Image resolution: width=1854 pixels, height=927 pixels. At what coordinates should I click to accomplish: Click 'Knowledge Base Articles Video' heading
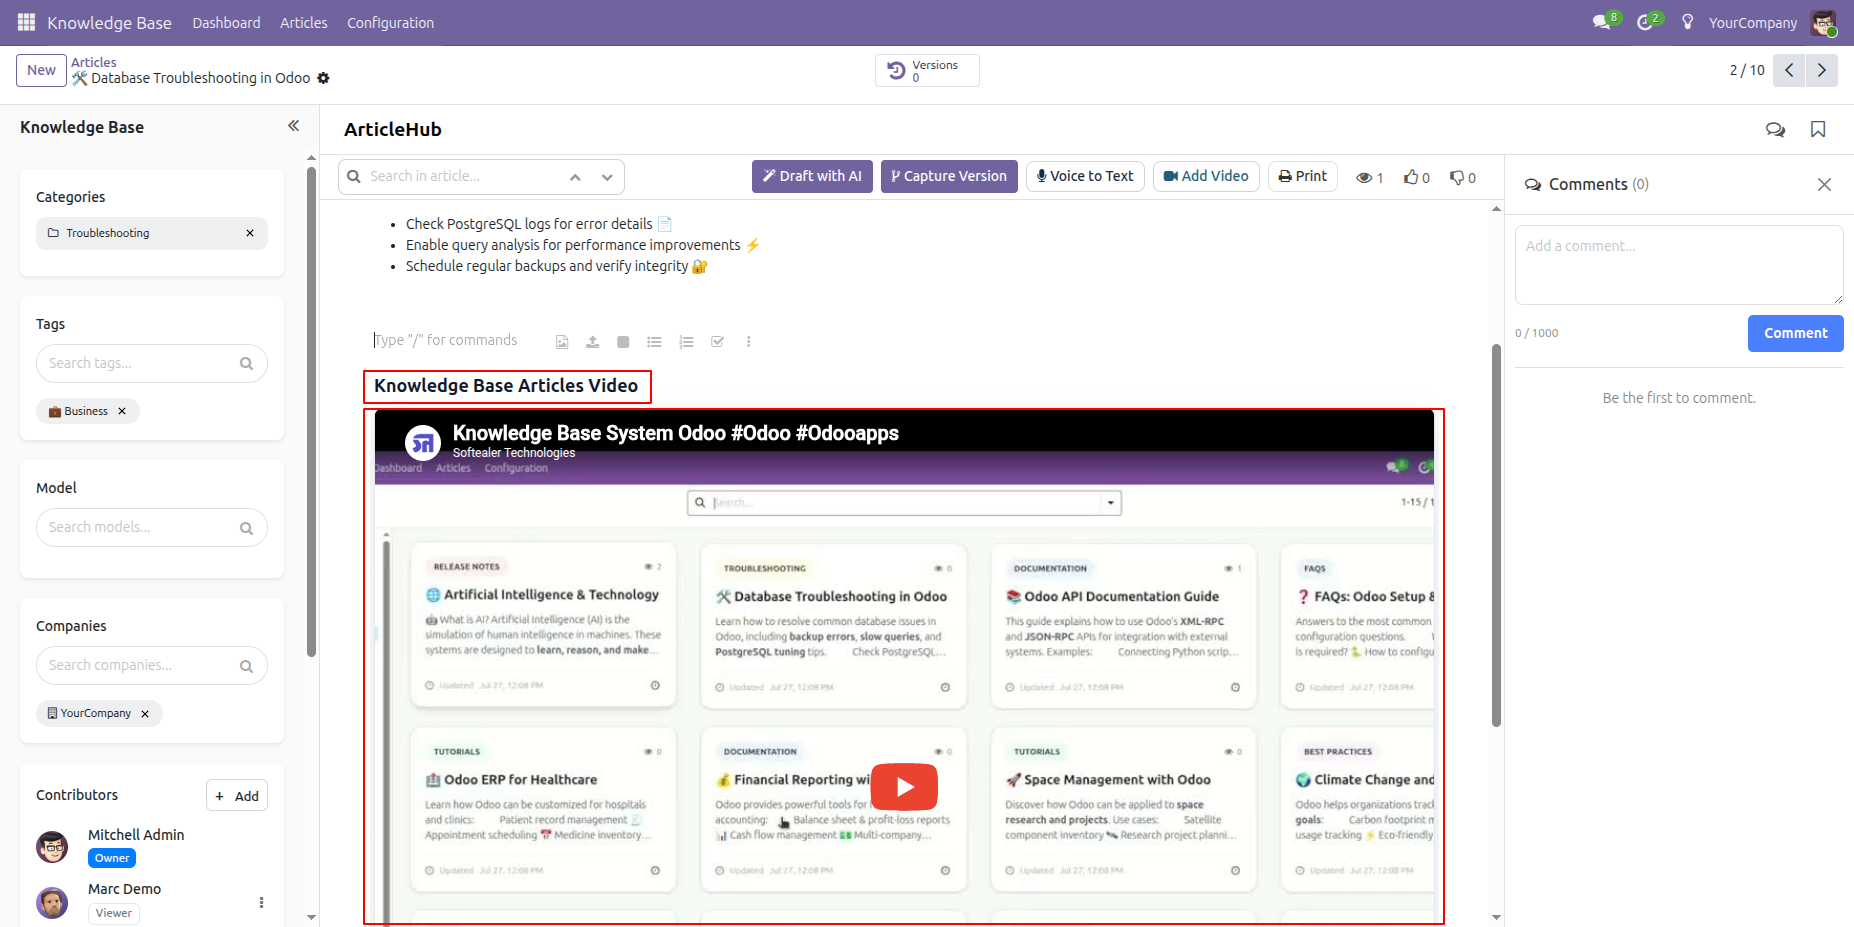pyautogui.click(x=506, y=386)
